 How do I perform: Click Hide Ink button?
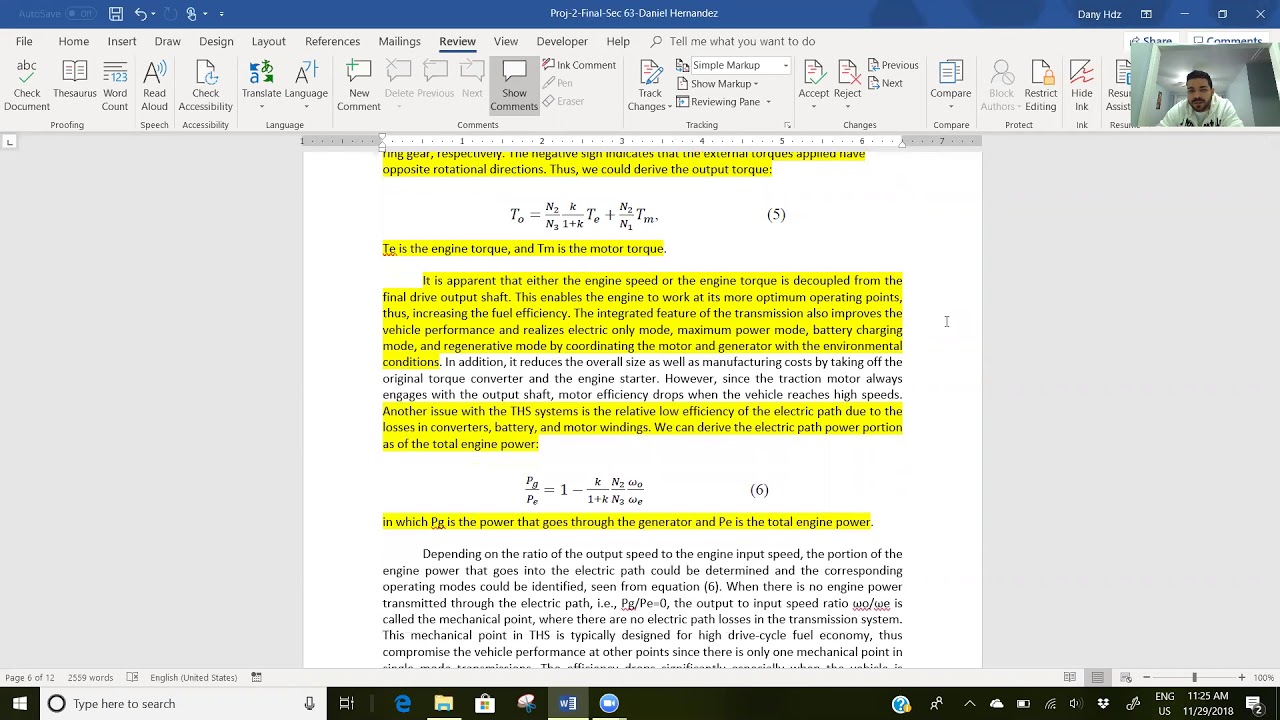[1082, 86]
